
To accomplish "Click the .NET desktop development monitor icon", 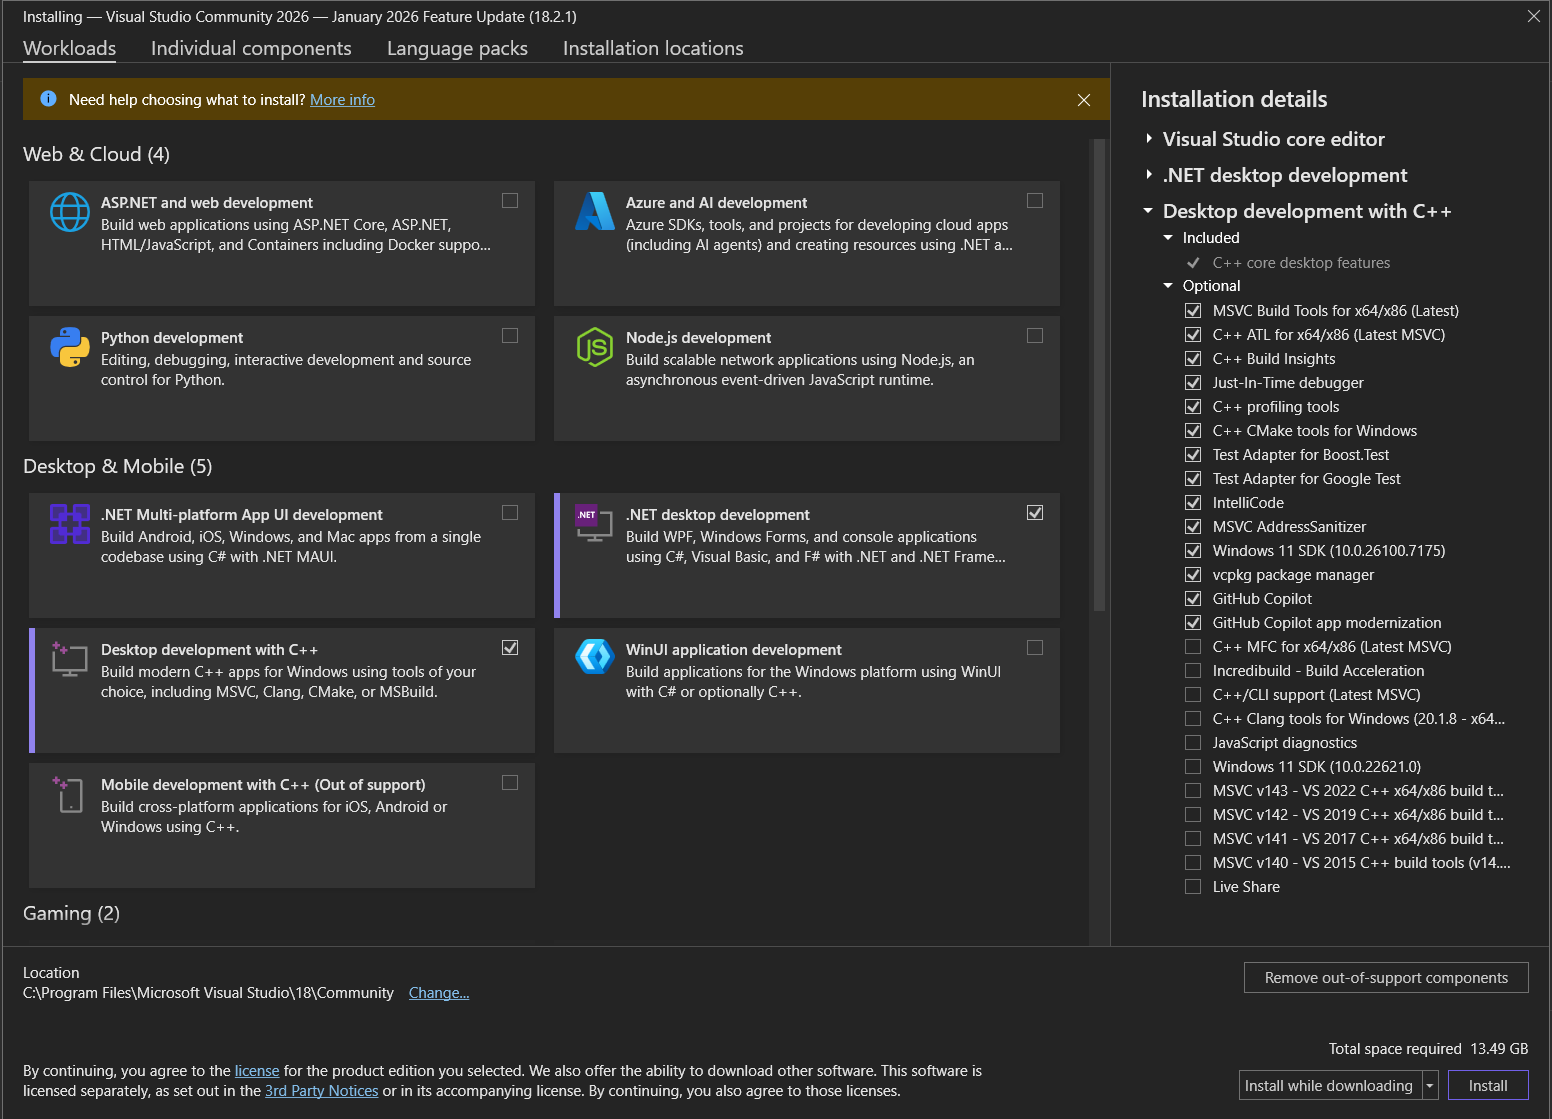I will click(595, 524).
